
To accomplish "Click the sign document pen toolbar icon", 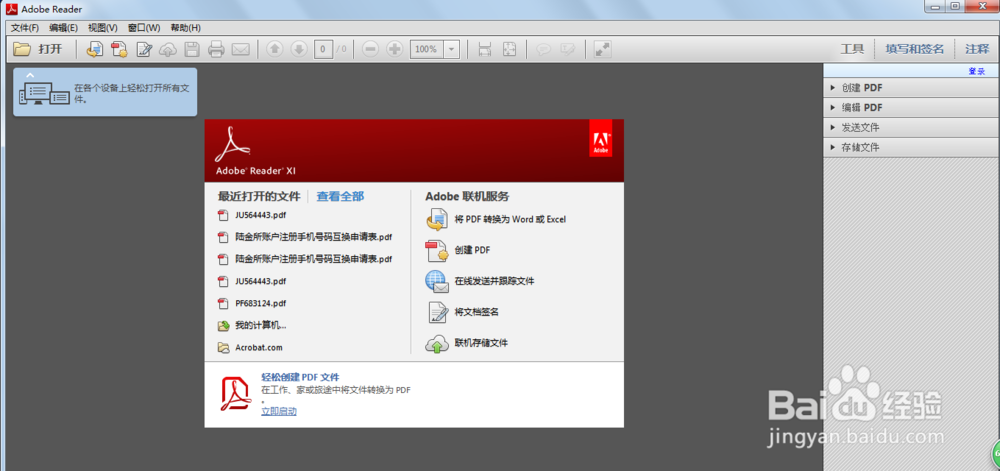I will tap(144, 49).
